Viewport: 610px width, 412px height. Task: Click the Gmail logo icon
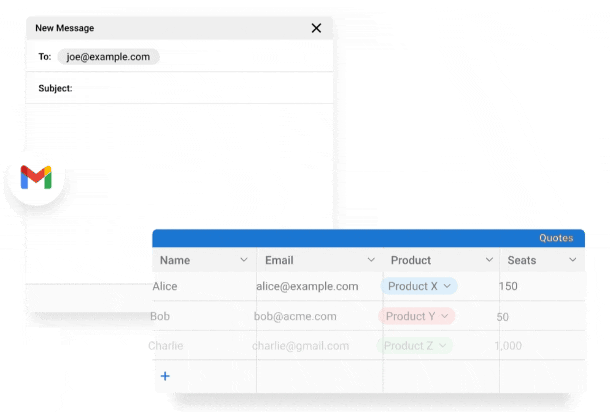click(x=36, y=179)
